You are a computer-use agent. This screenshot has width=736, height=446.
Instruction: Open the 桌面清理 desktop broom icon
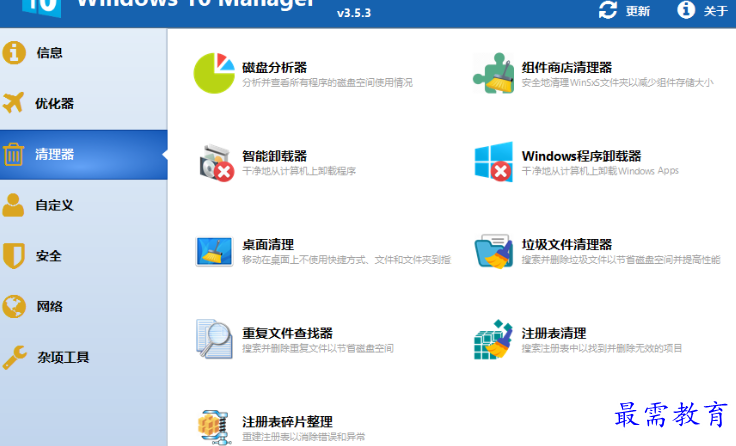(x=214, y=251)
